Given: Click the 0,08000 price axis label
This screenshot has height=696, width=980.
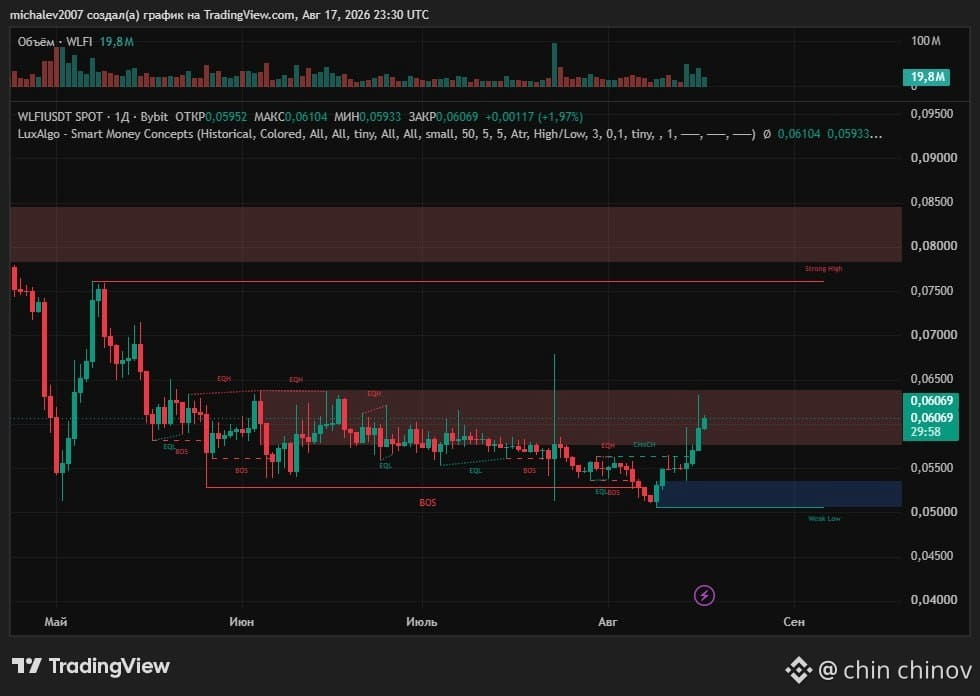Looking at the screenshot, I should click(x=933, y=246).
